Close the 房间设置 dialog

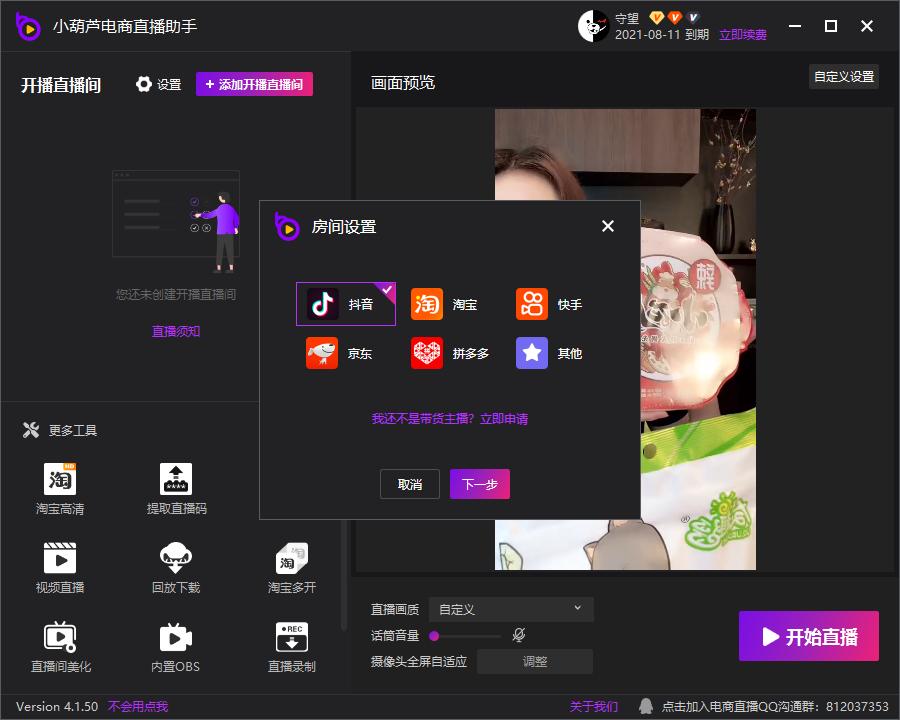pyautogui.click(x=608, y=226)
